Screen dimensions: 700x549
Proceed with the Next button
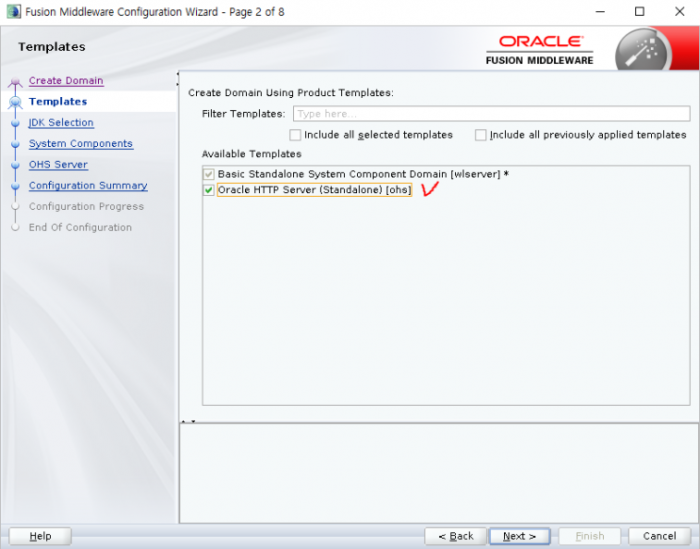520,536
